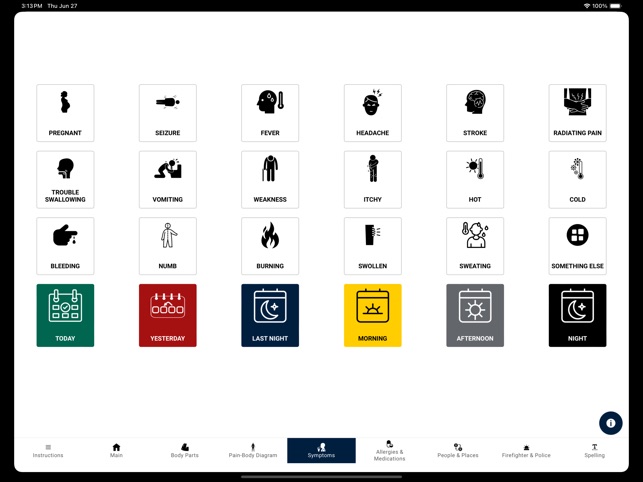643x482 pixels.
Task: Select the yellow Morning tile
Action: 373,315
